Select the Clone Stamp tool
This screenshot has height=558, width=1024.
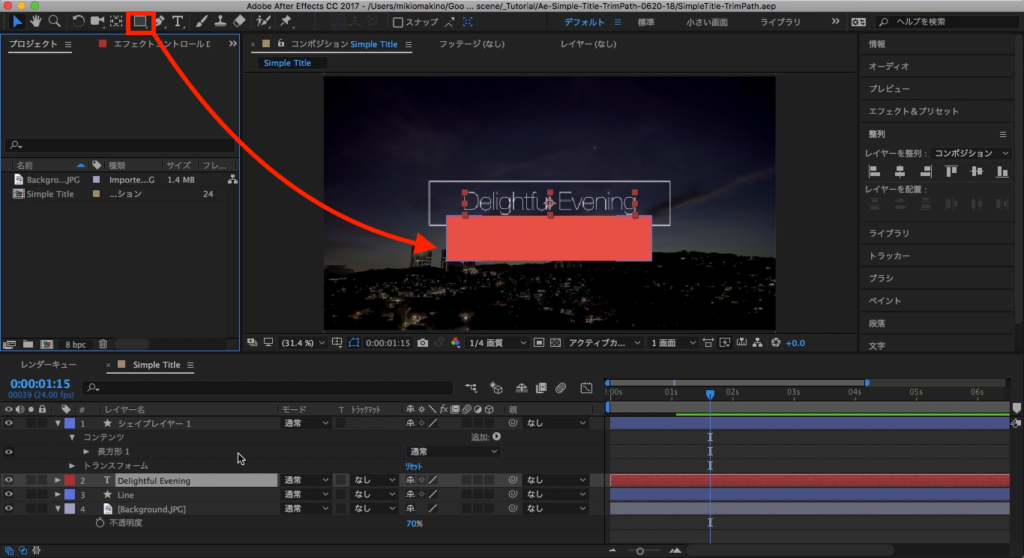pos(219,21)
